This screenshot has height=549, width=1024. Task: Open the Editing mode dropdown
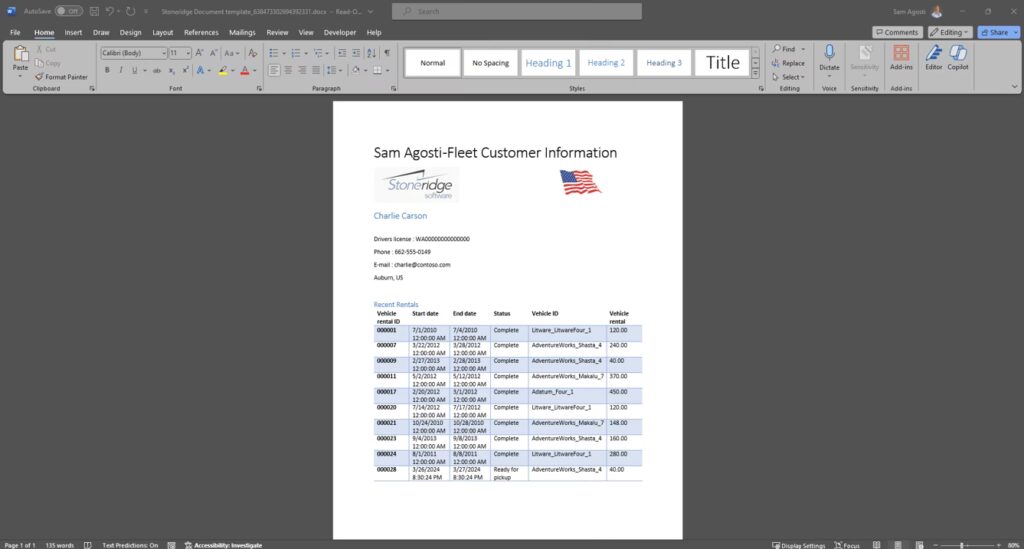(949, 32)
